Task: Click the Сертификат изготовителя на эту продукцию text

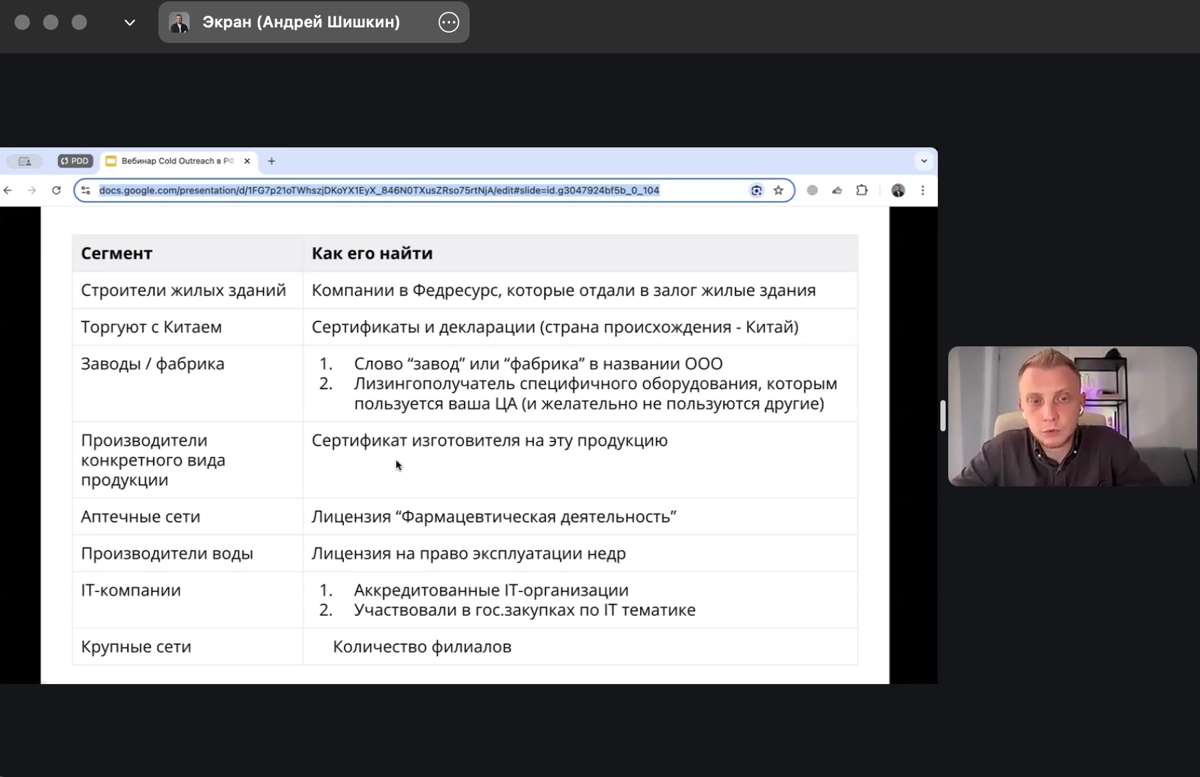Action: (490, 440)
